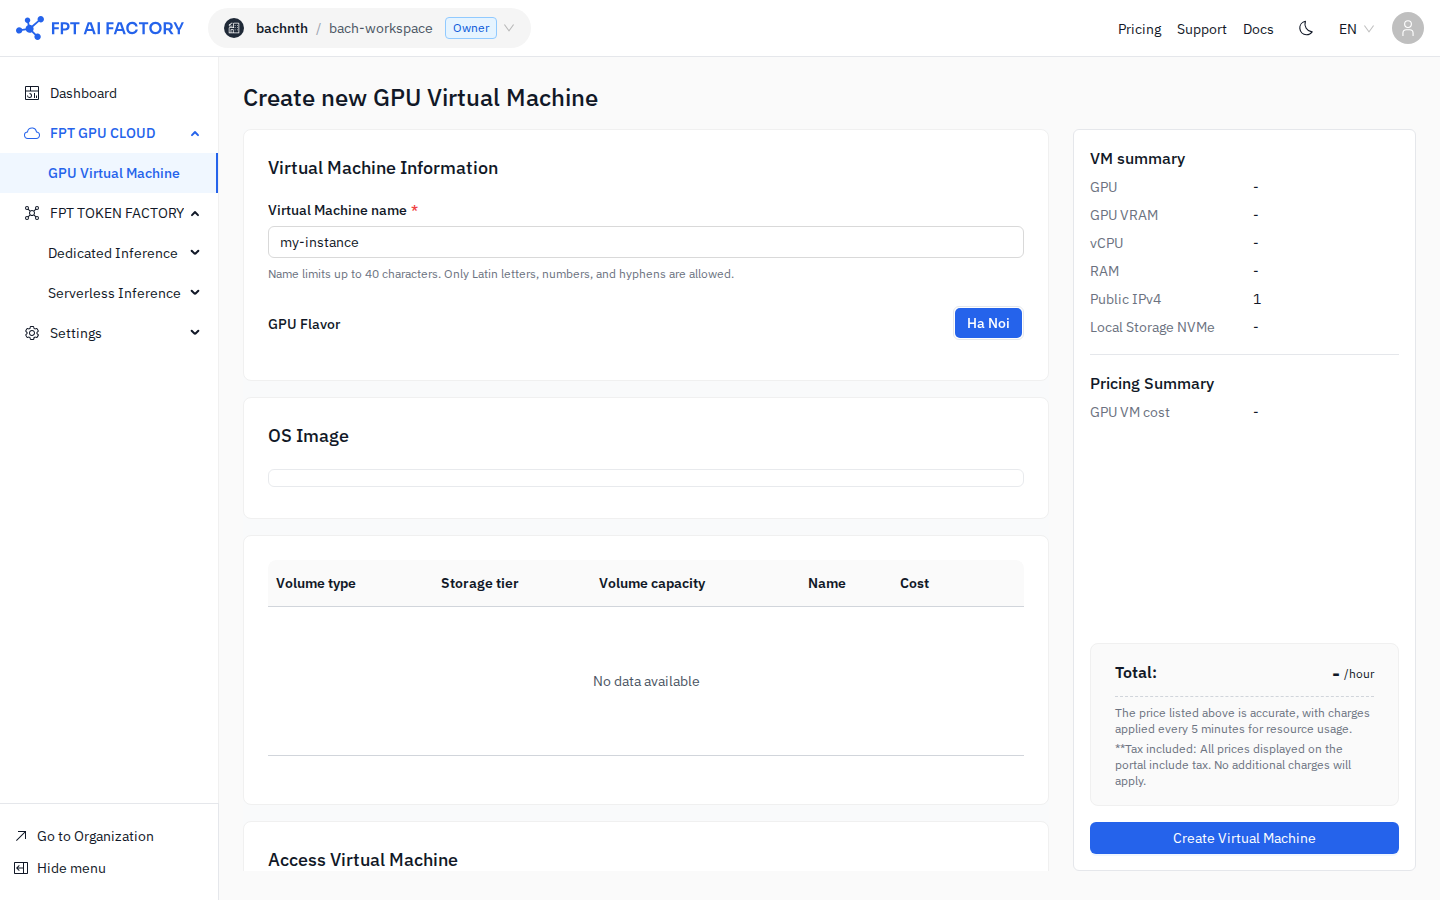Open the Docs link
The width and height of the screenshot is (1440, 900).
click(1258, 29)
